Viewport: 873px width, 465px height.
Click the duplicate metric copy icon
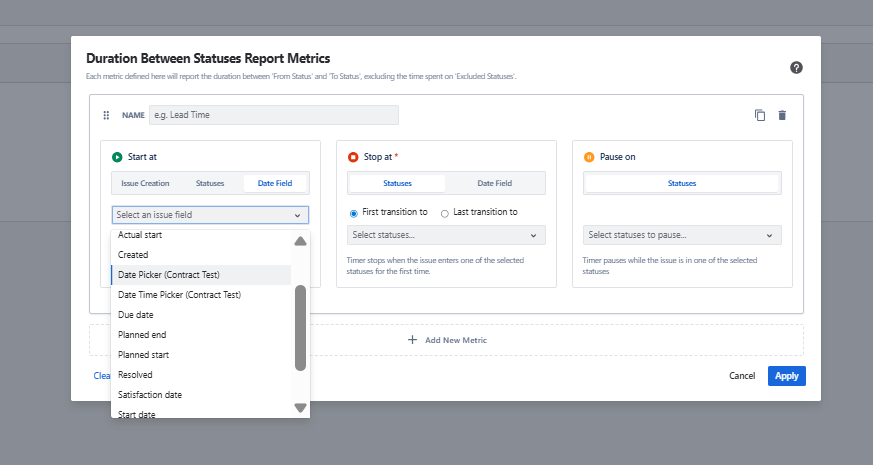(760, 115)
